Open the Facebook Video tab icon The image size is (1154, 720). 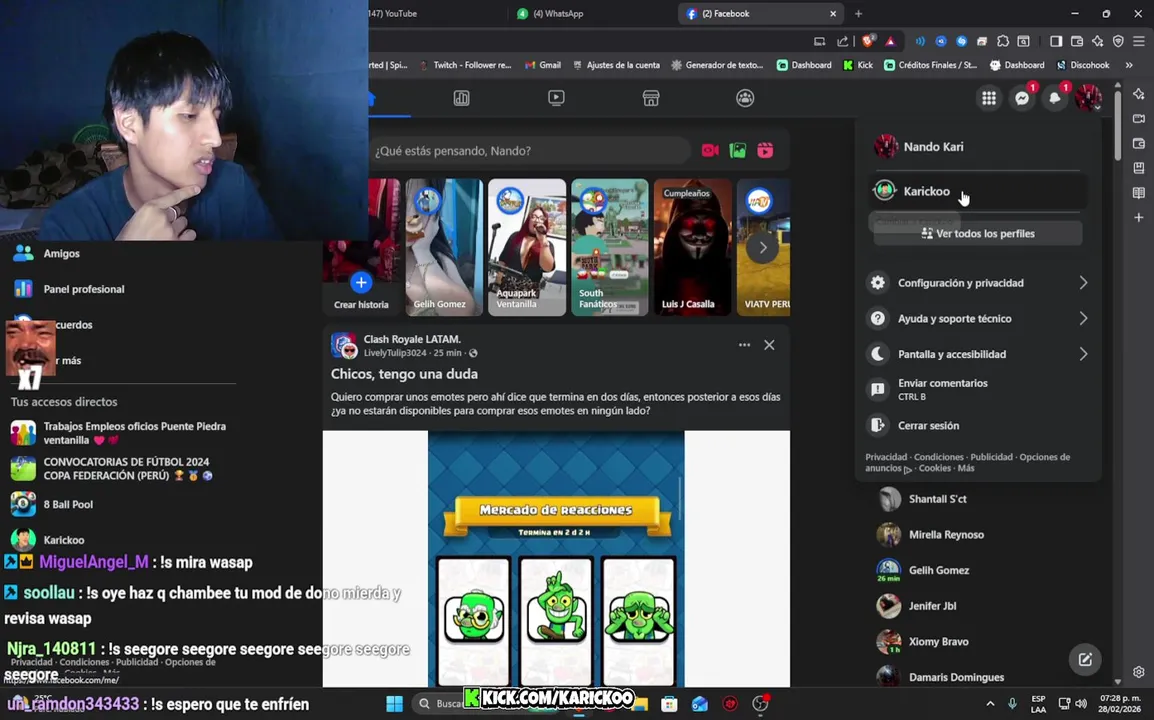pos(556,98)
